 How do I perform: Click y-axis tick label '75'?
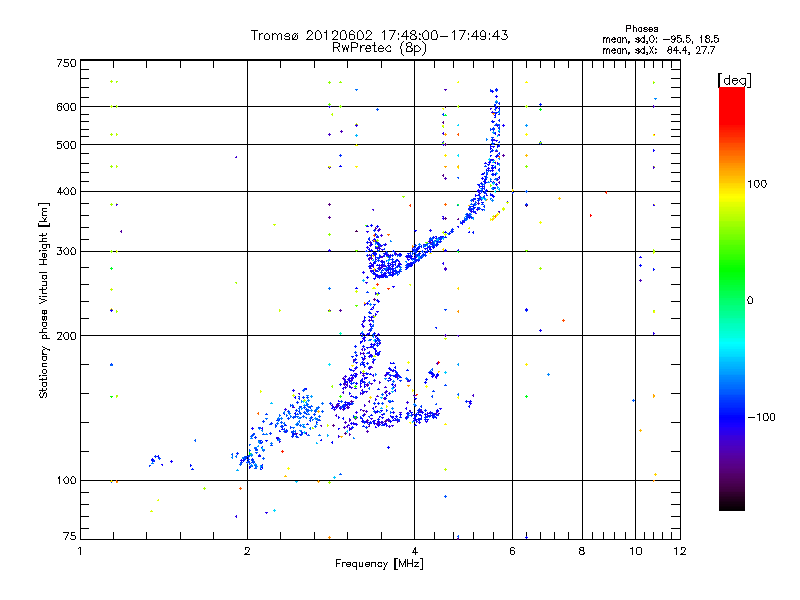pos(70,536)
